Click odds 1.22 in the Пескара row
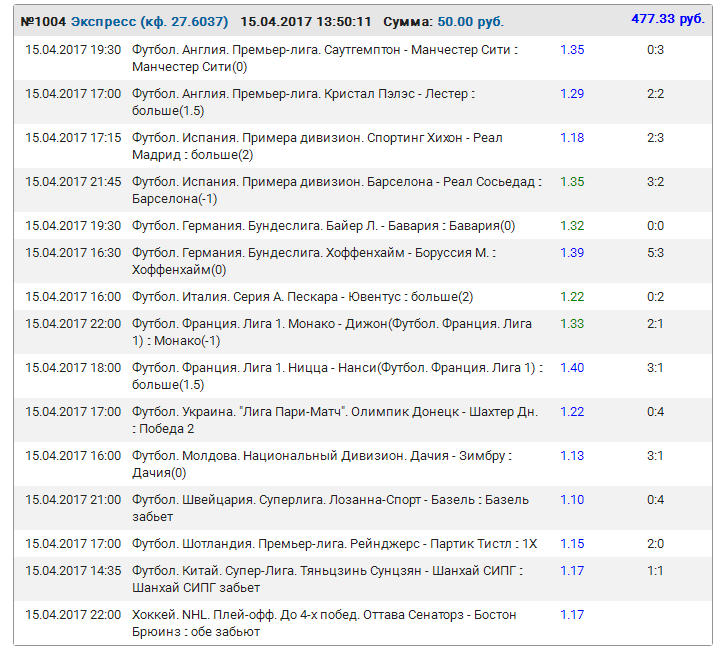This screenshot has height=656, width=722. coord(572,297)
